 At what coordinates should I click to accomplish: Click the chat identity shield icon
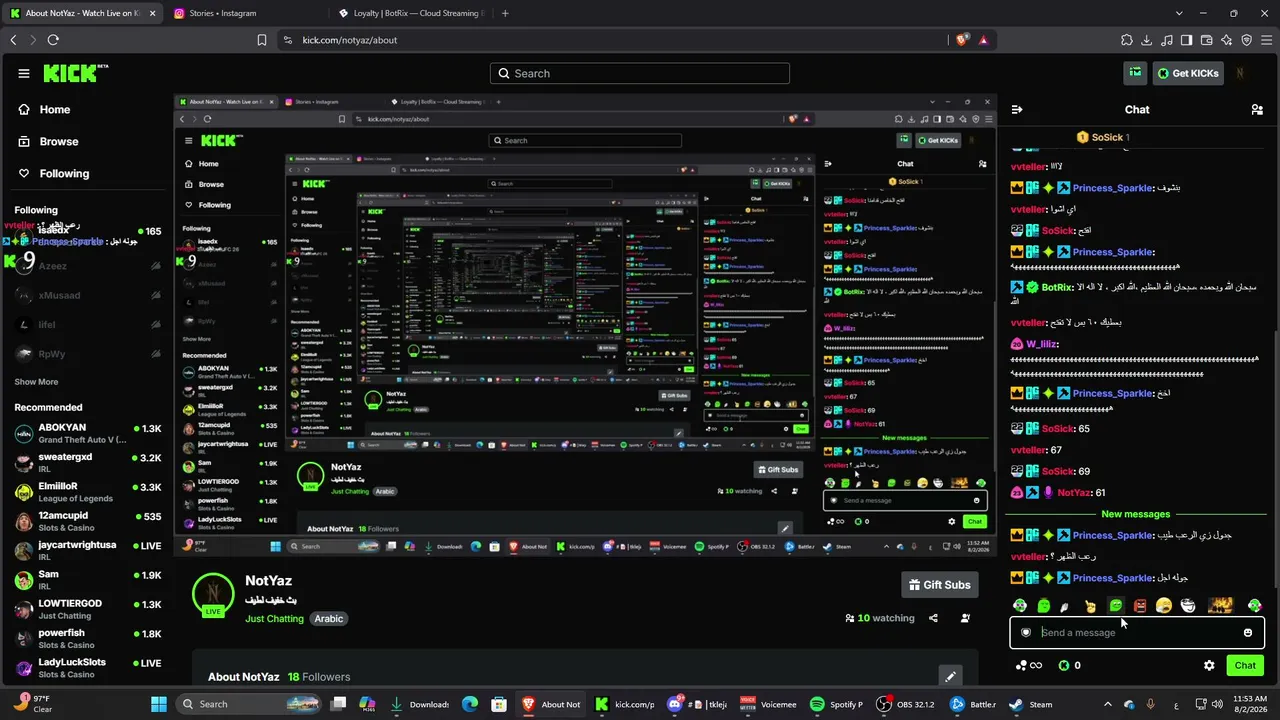[1026, 632]
